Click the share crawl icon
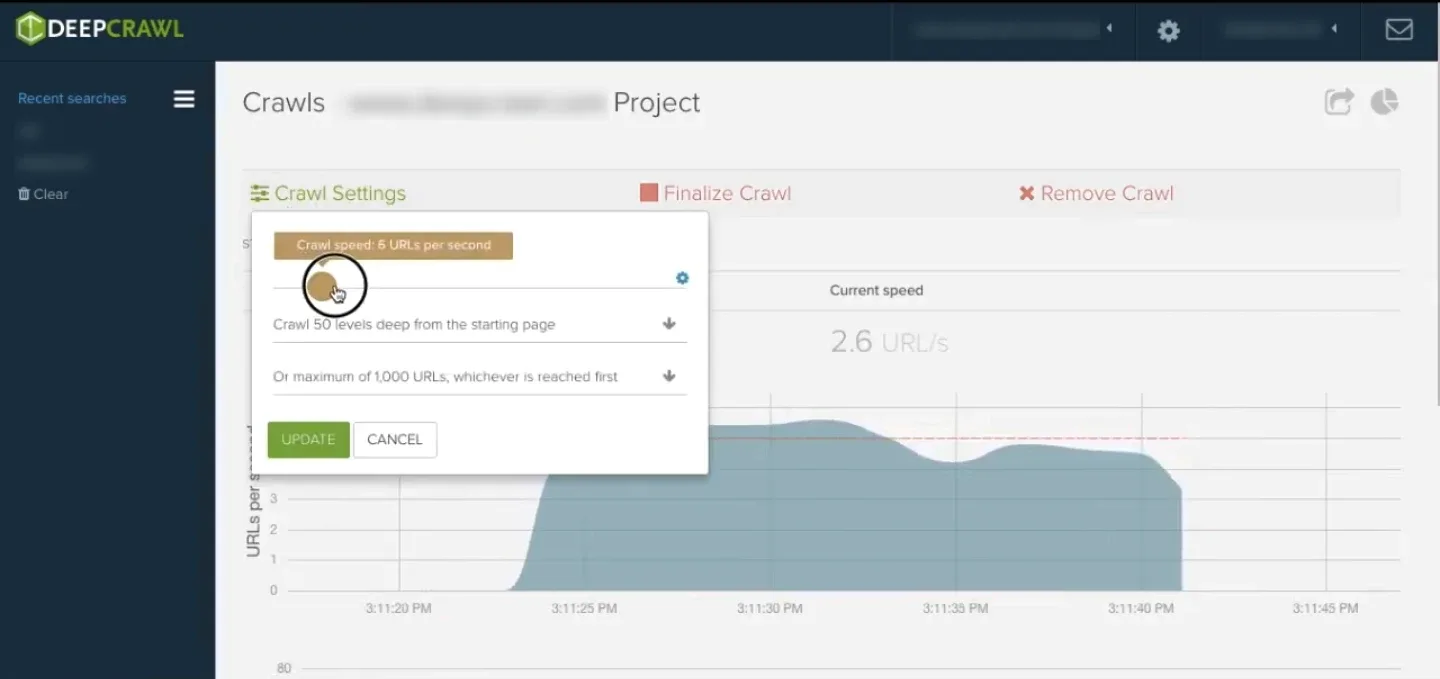The width and height of the screenshot is (1440, 679). (x=1339, y=102)
